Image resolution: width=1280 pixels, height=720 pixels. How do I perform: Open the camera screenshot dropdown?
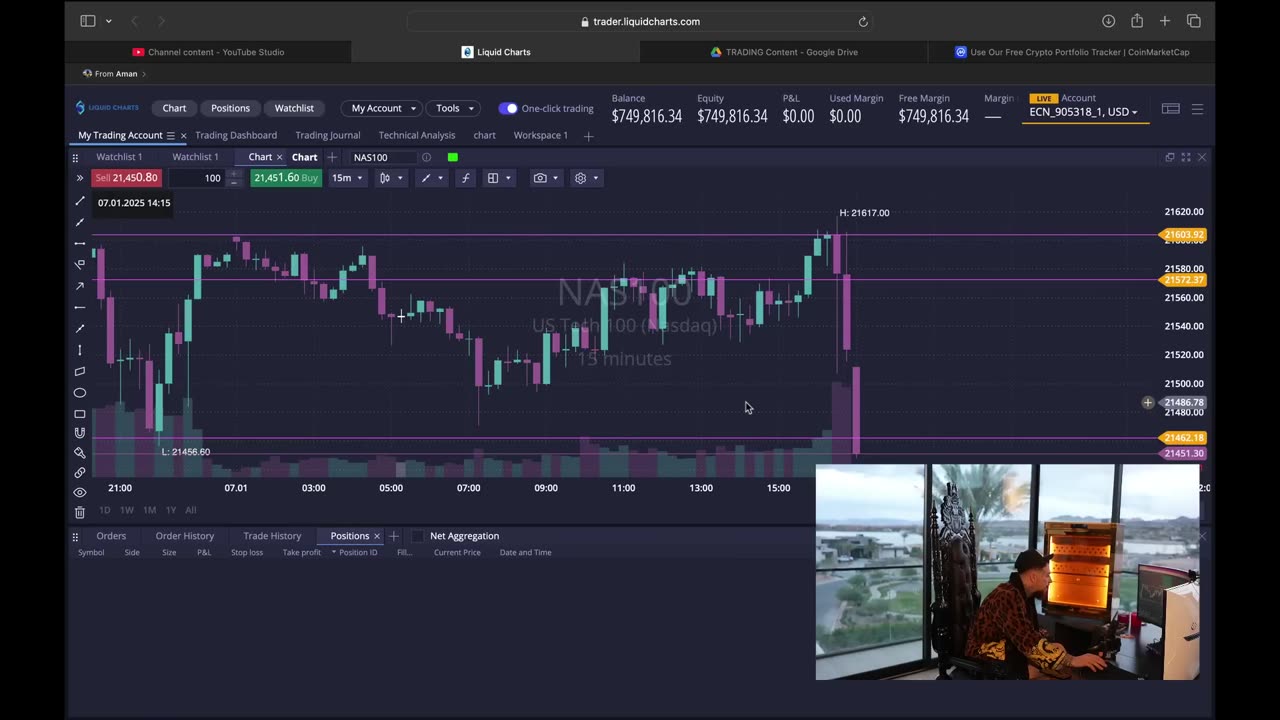(x=546, y=178)
